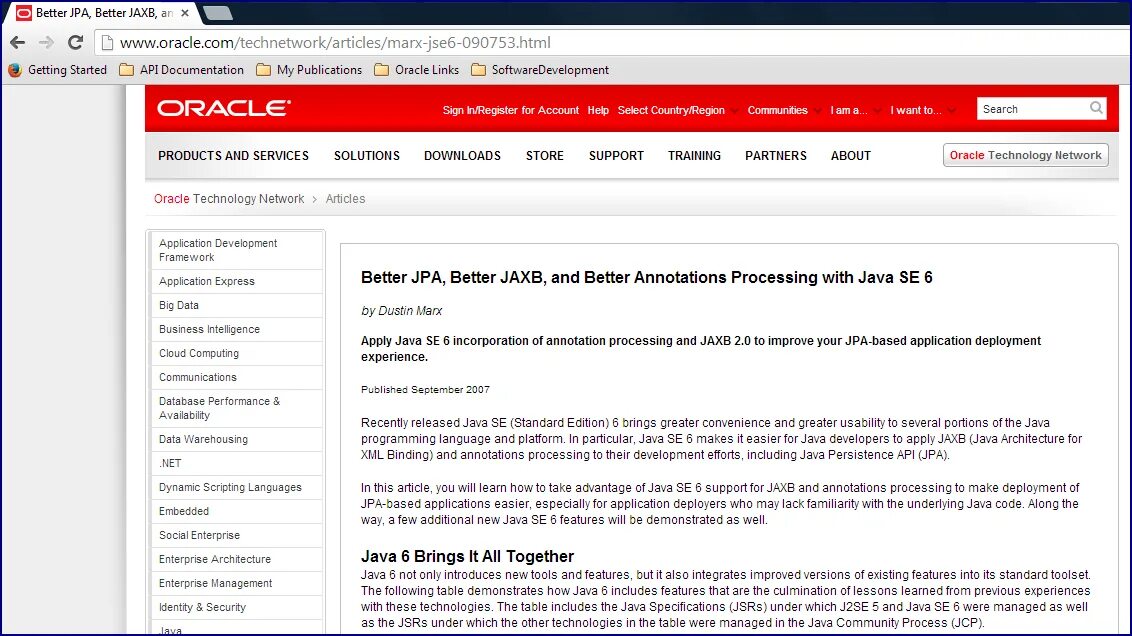
Task: Click the URL address bar
Action: (x=614, y=43)
